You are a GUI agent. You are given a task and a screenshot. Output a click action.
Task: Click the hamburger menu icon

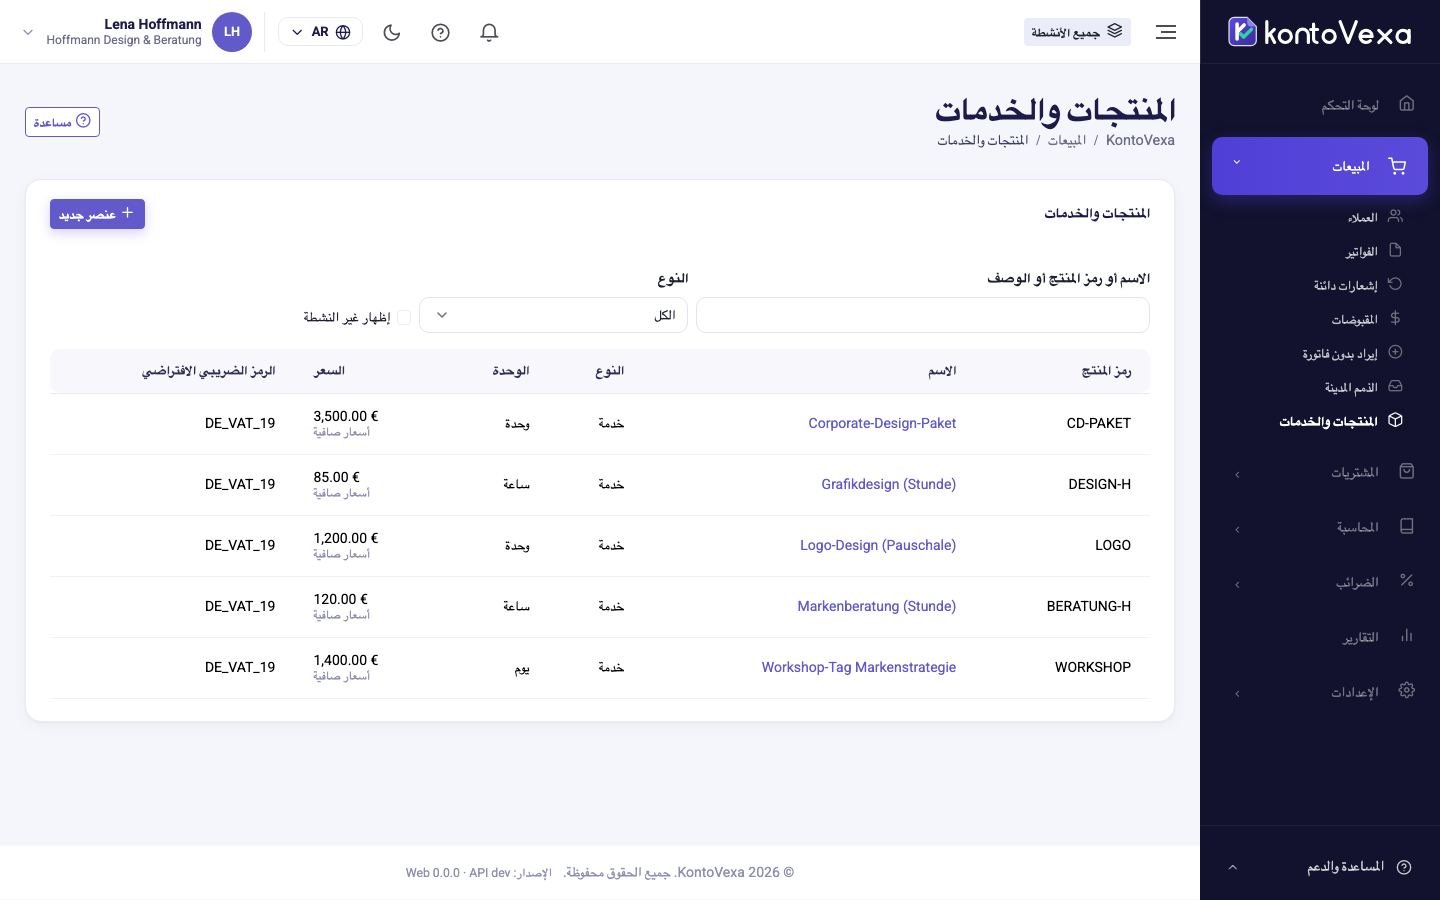[1166, 32]
